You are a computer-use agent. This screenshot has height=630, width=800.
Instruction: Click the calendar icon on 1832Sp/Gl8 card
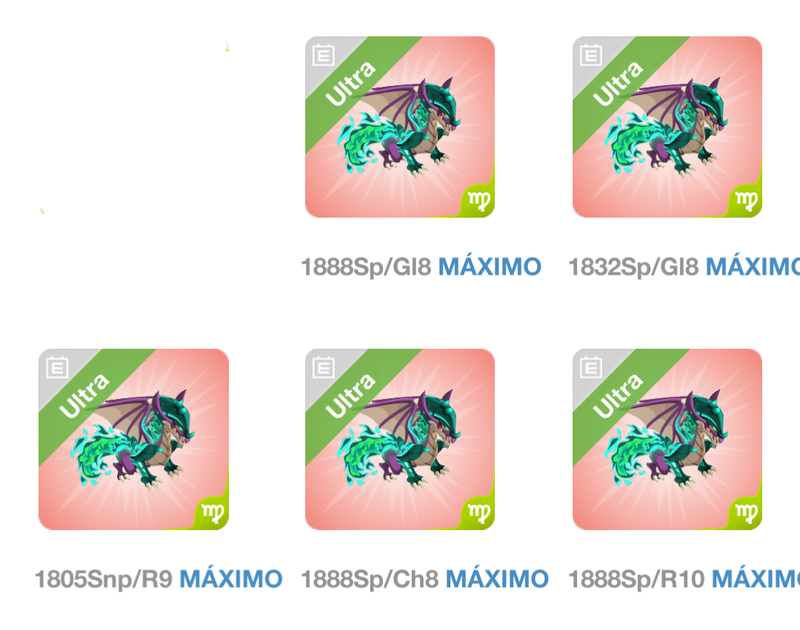click(591, 55)
